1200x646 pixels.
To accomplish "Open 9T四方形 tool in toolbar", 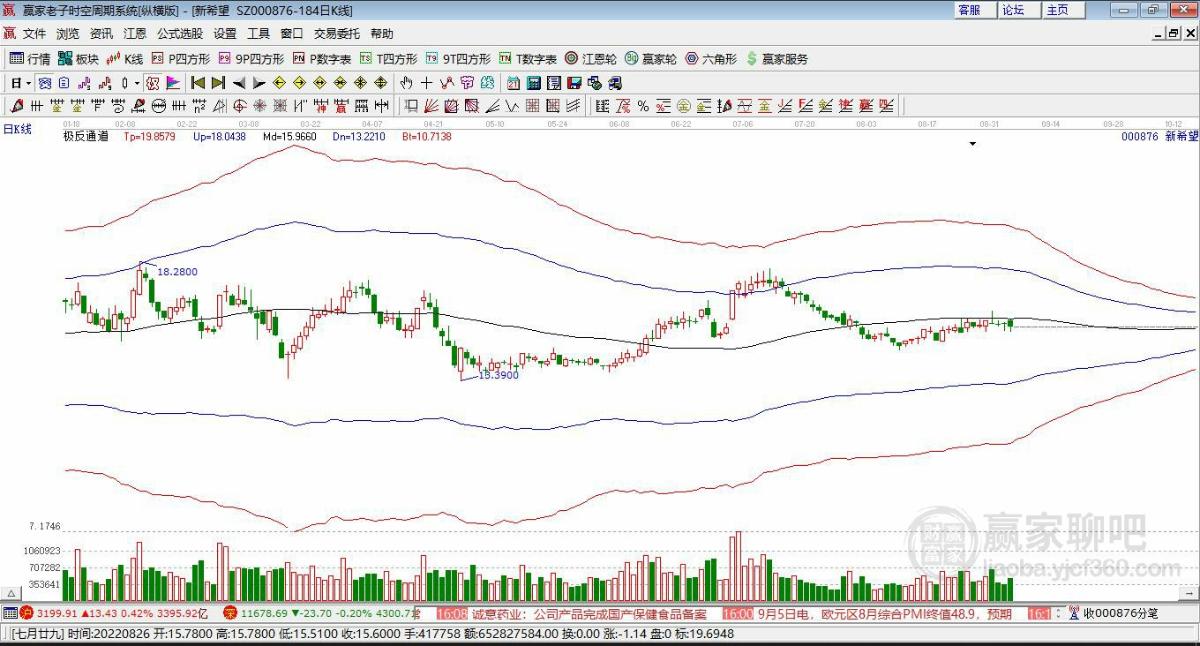I will 458,59.
